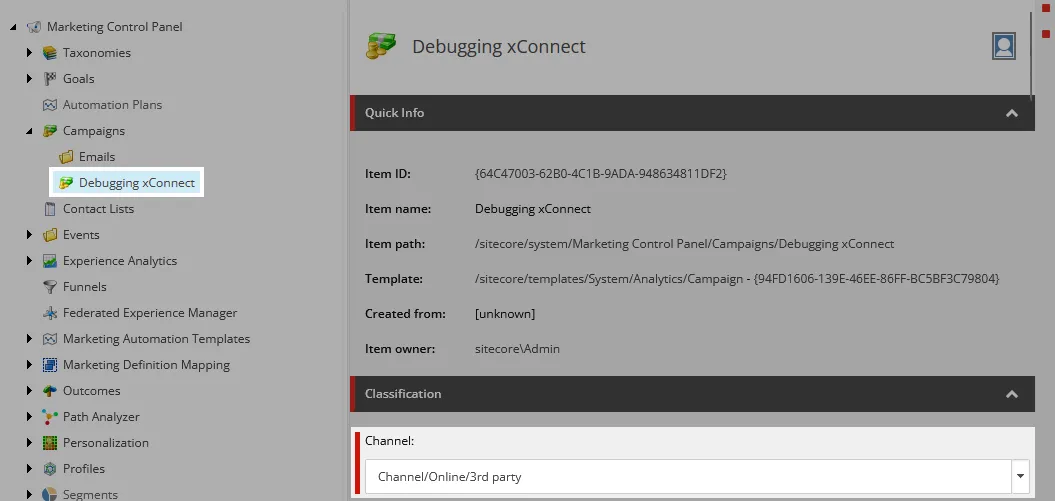Click the Events folder icon
Image resolution: width=1055 pixels, height=501 pixels.
coord(50,235)
